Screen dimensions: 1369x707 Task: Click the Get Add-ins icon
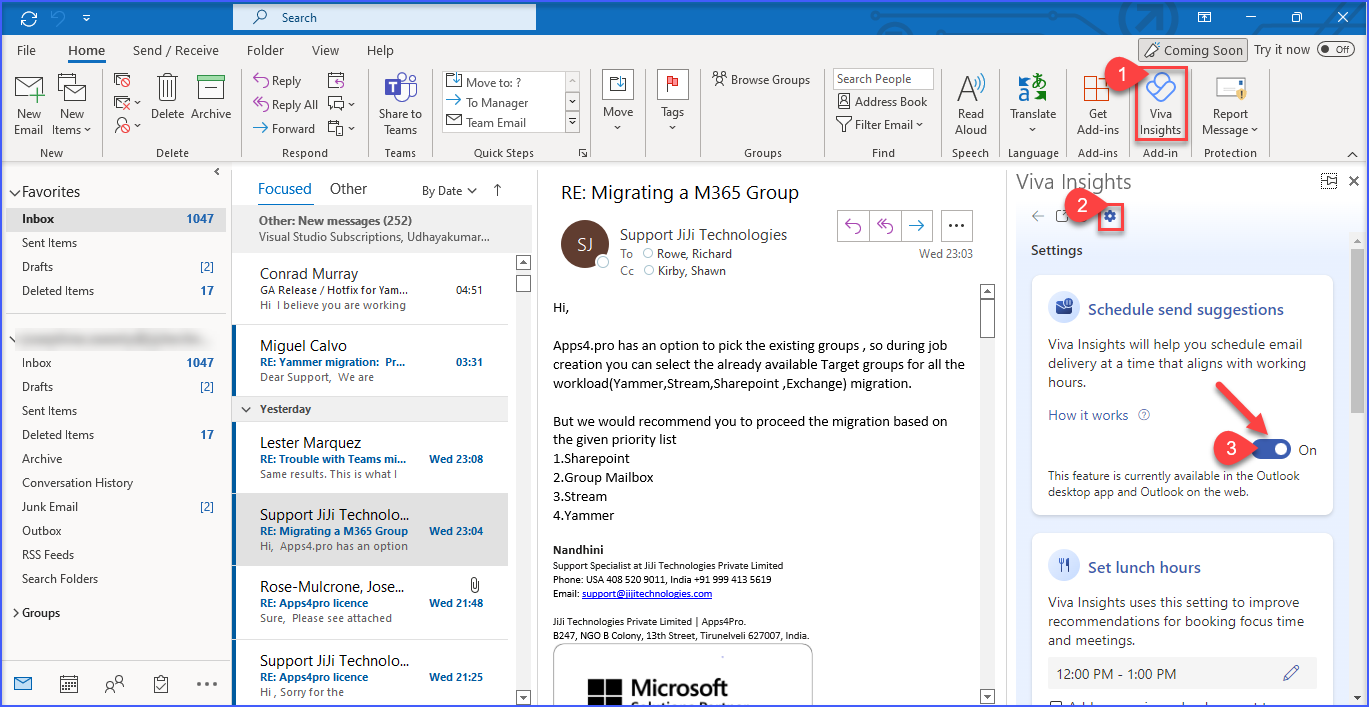[x=1097, y=104]
